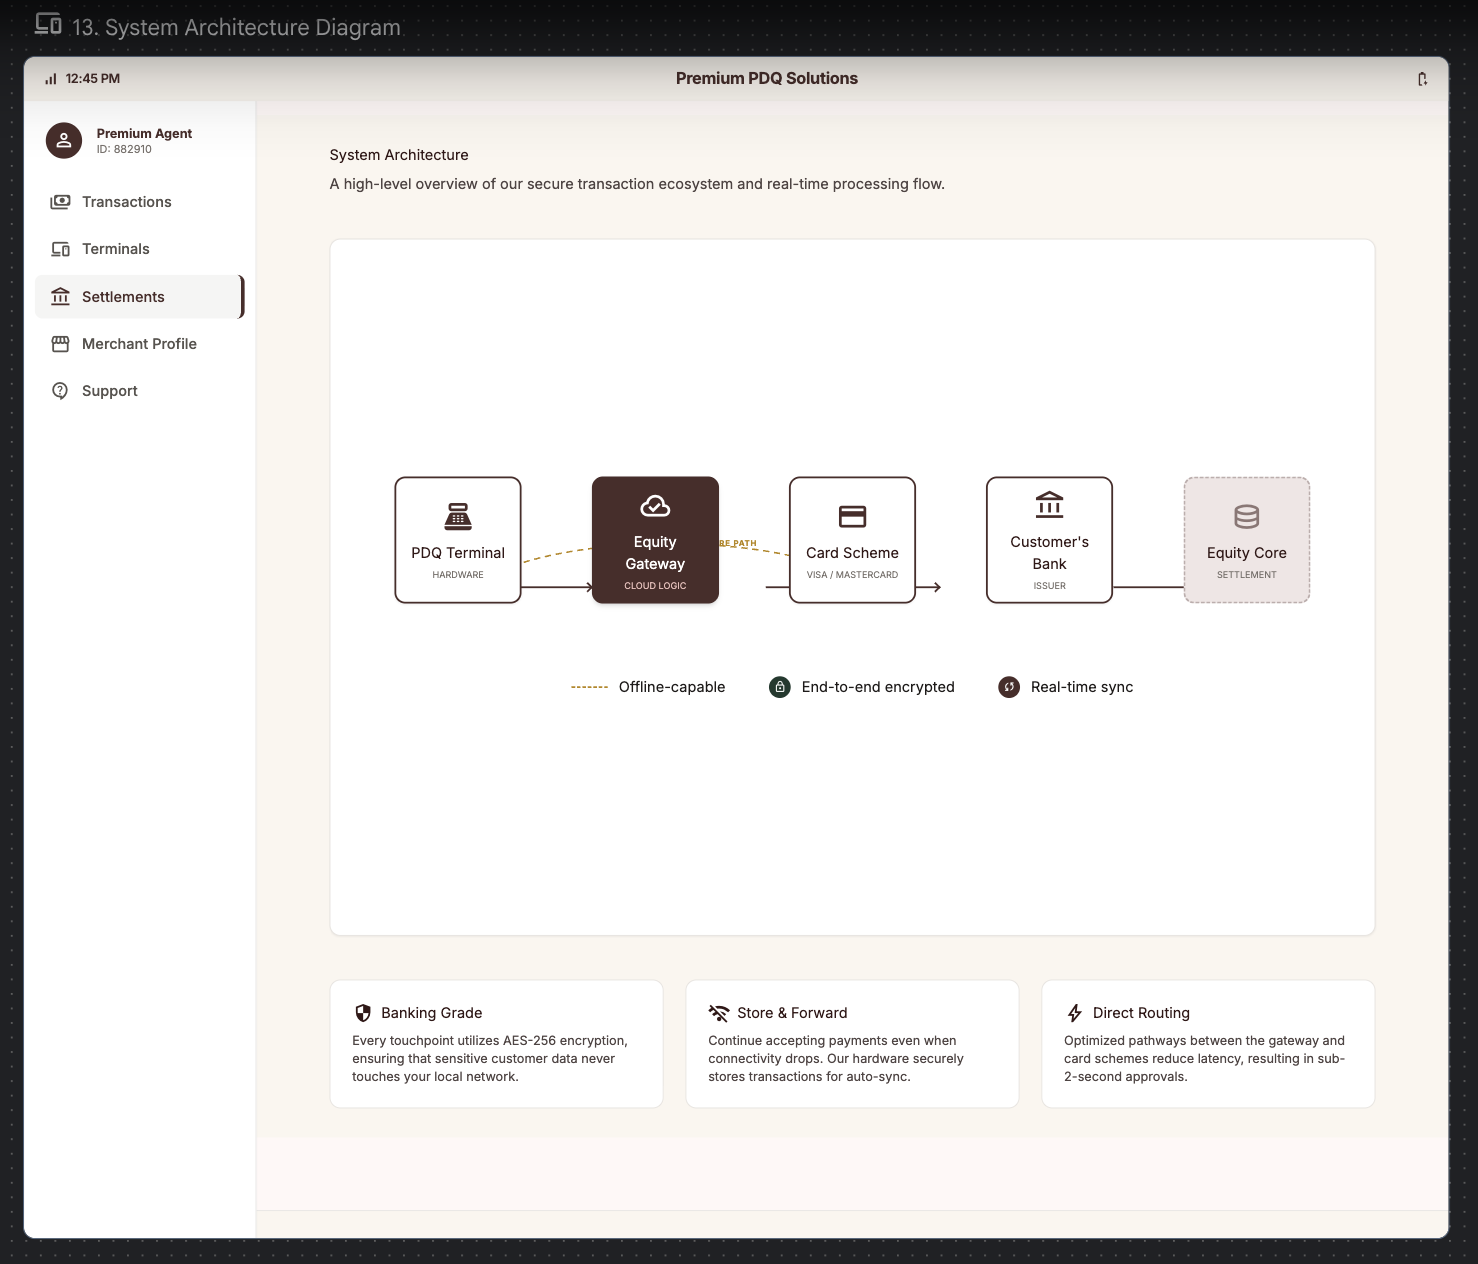Image resolution: width=1478 pixels, height=1264 pixels.
Task: Select the Card Scheme diagram node
Action: [852, 540]
